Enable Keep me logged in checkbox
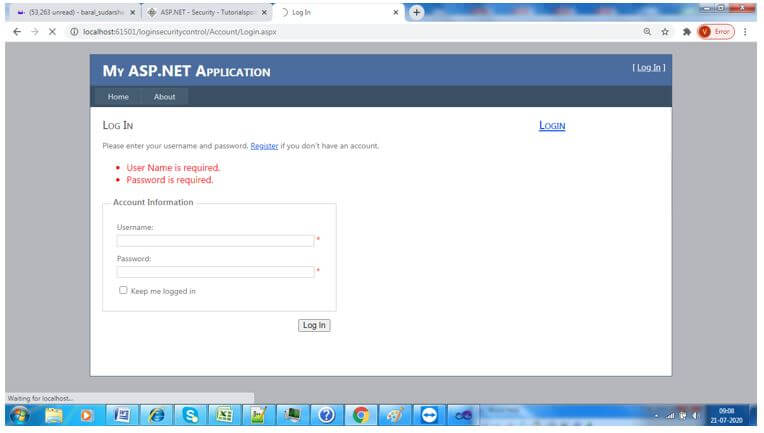The image size is (764, 433). point(123,290)
